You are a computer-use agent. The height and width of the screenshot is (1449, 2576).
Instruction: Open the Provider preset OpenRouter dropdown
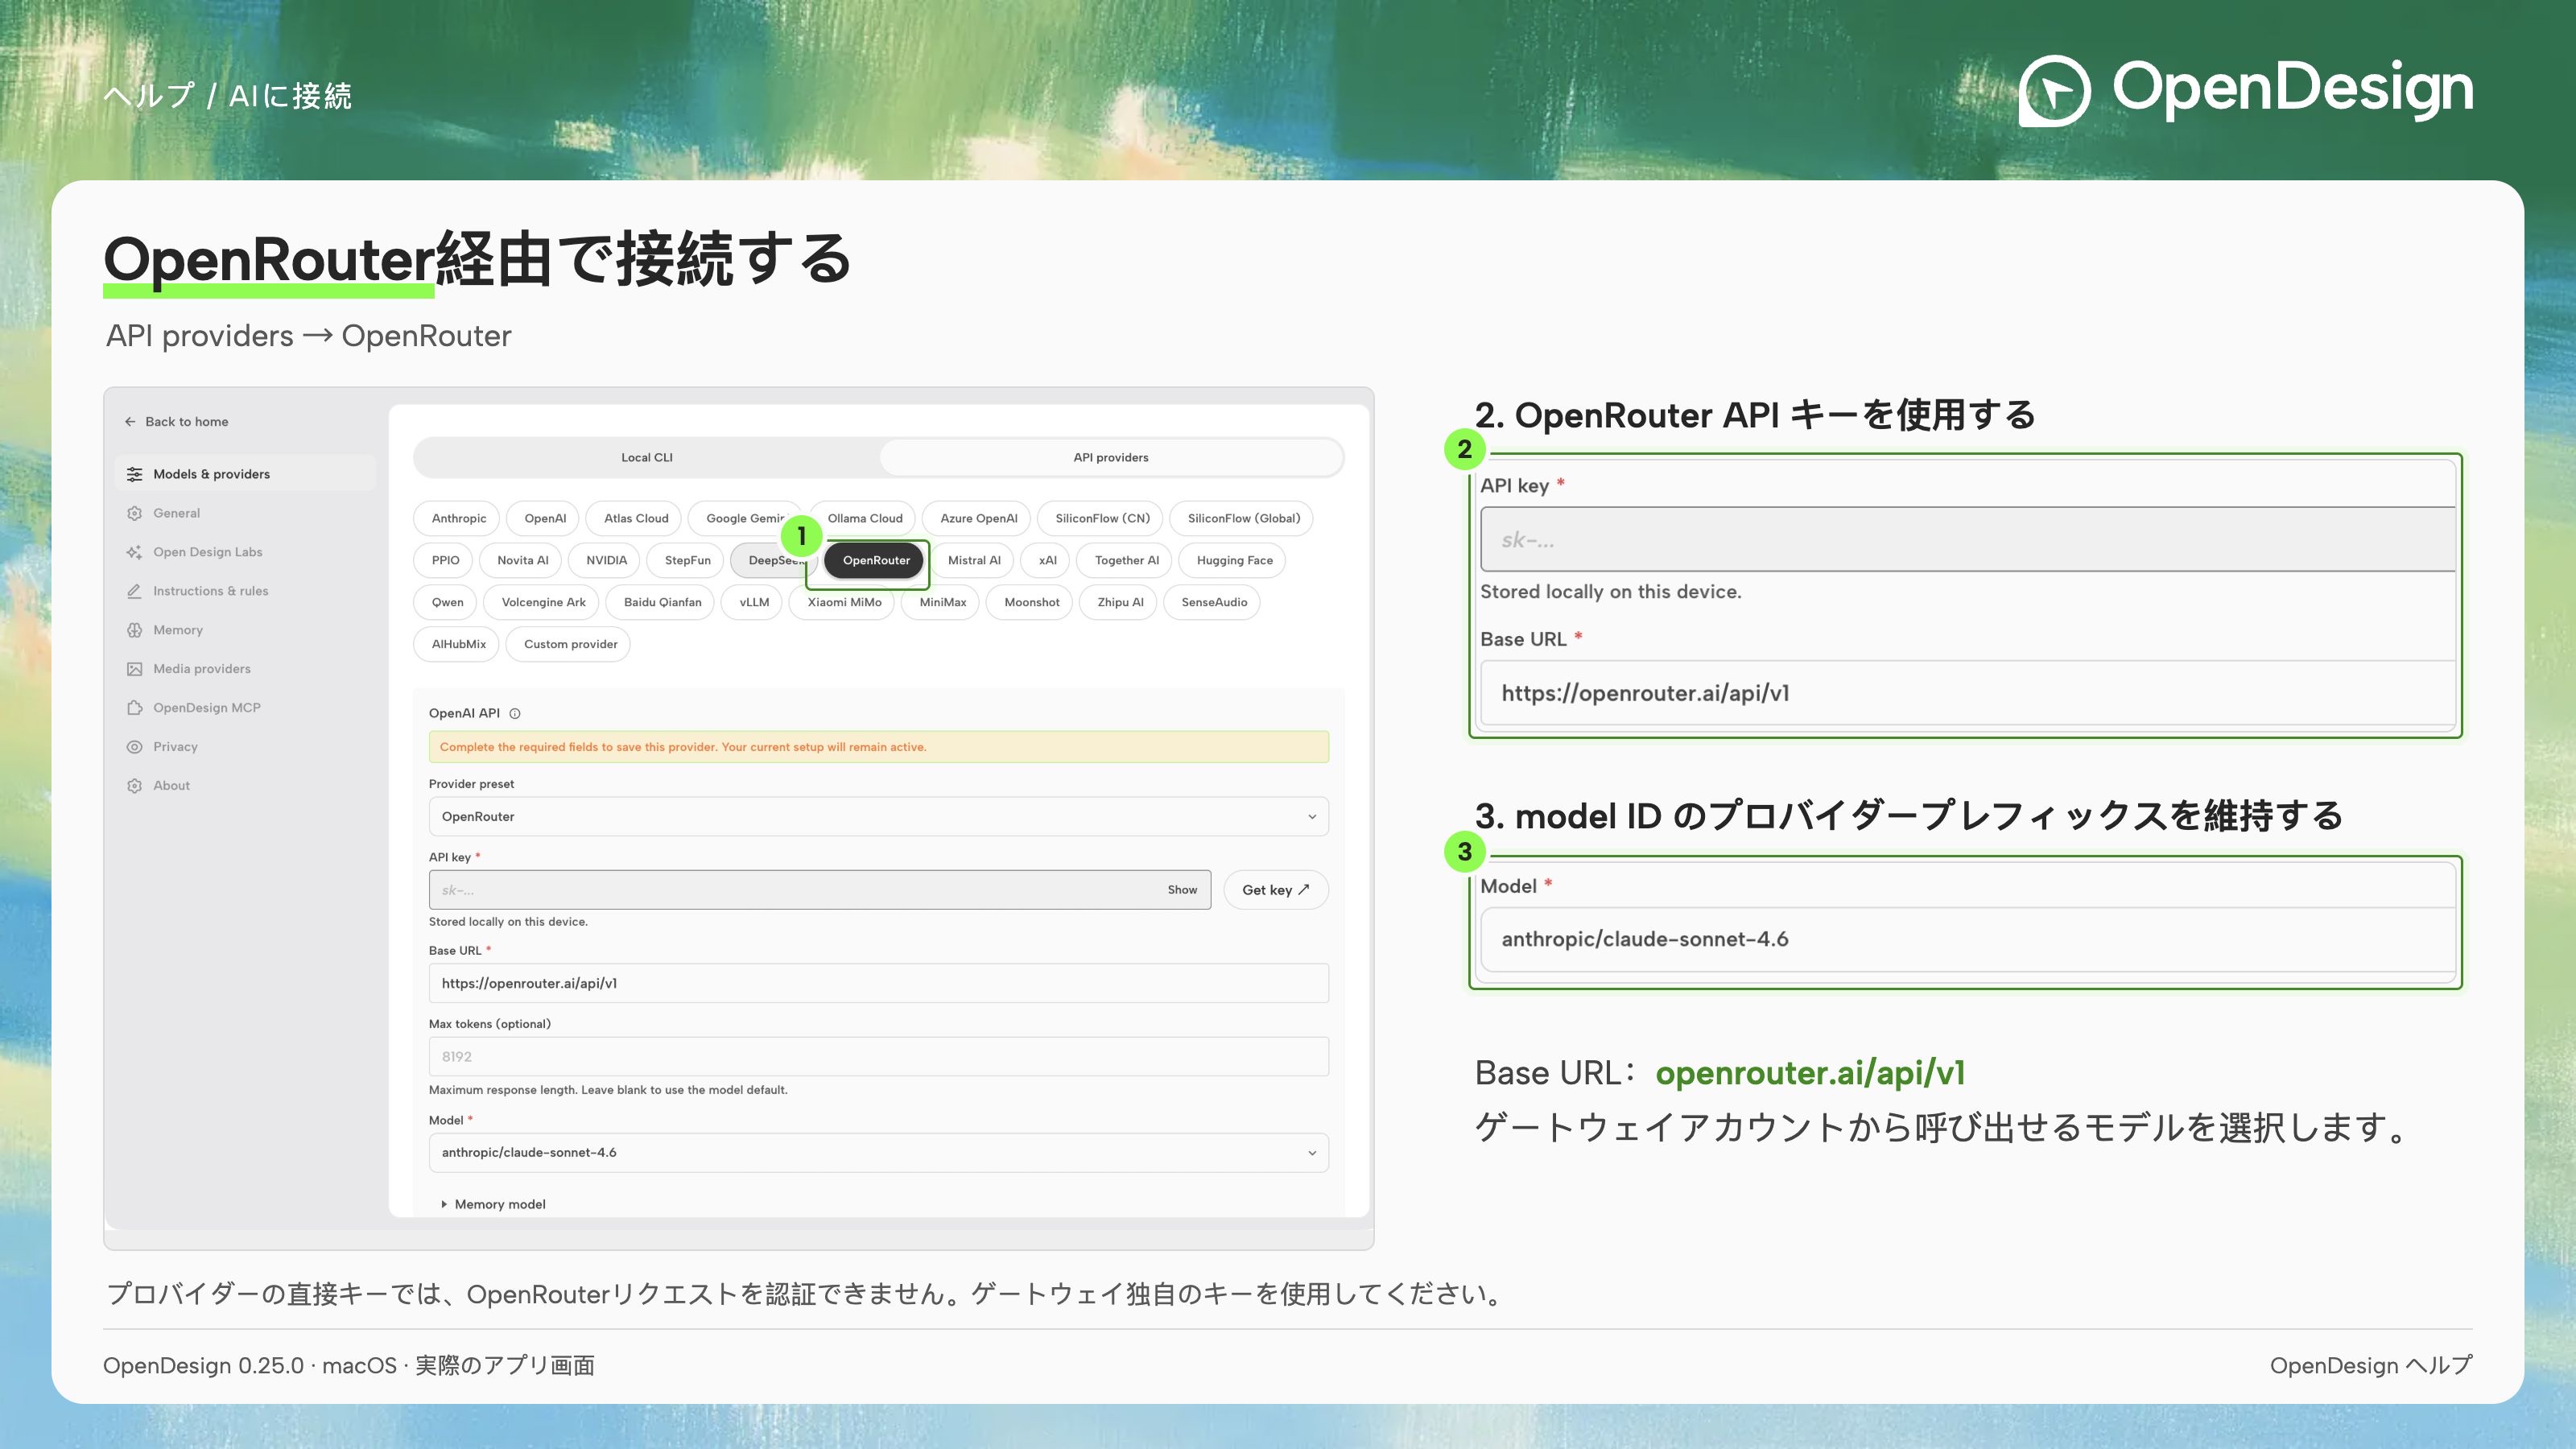878,816
